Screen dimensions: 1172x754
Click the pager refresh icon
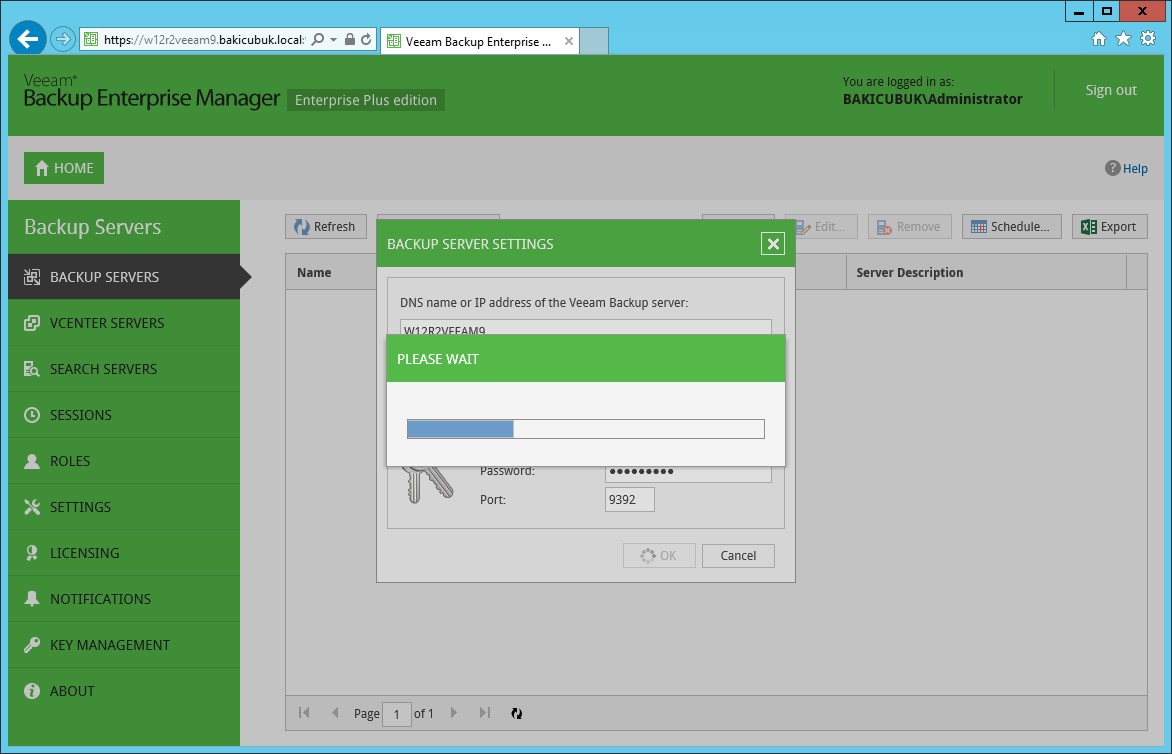pyautogui.click(x=516, y=714)
